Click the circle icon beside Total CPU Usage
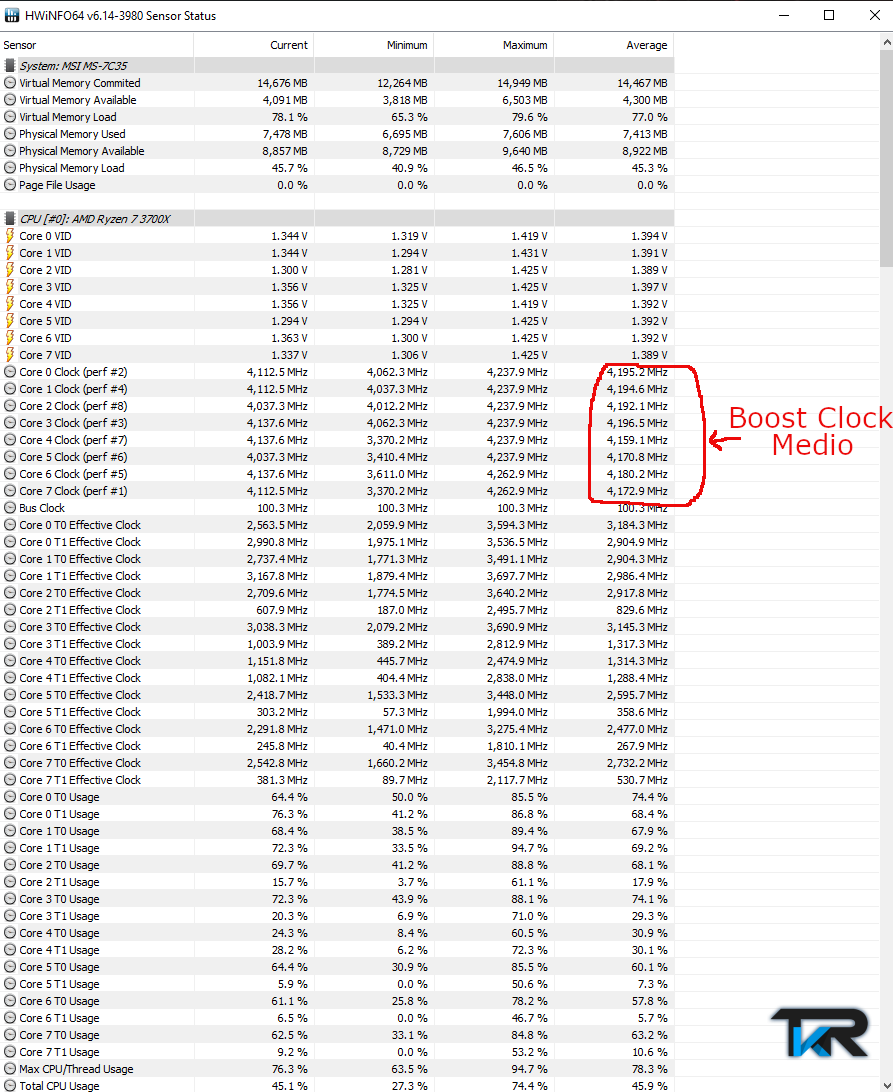893x1092 pixels. click(10, 1086)
